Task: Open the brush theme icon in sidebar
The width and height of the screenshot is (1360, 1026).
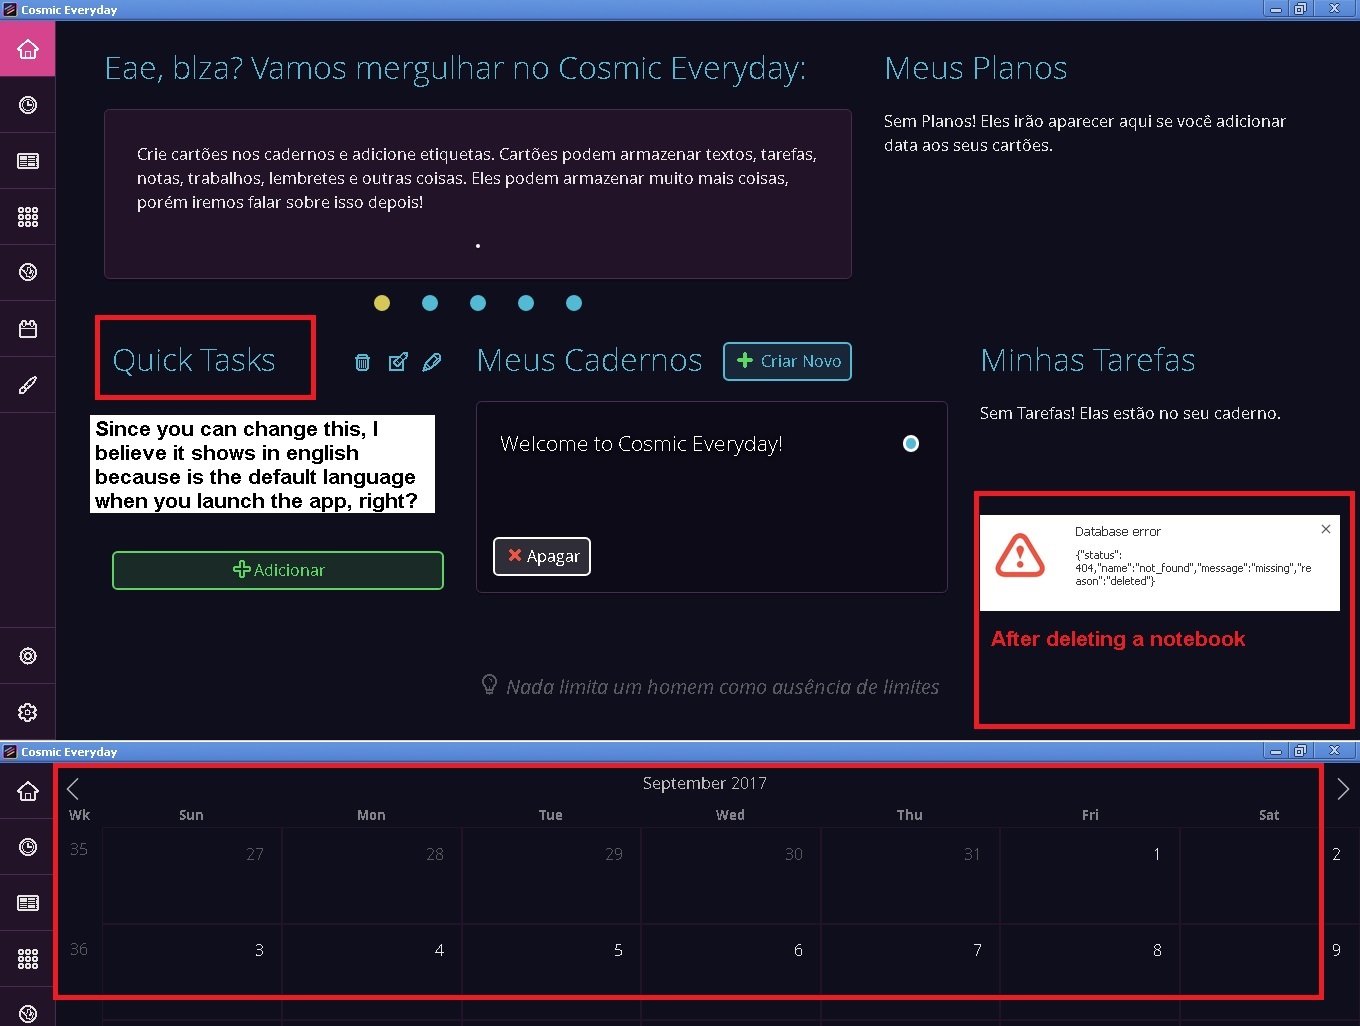Action: pyautogui.click(x=28, y=385)
